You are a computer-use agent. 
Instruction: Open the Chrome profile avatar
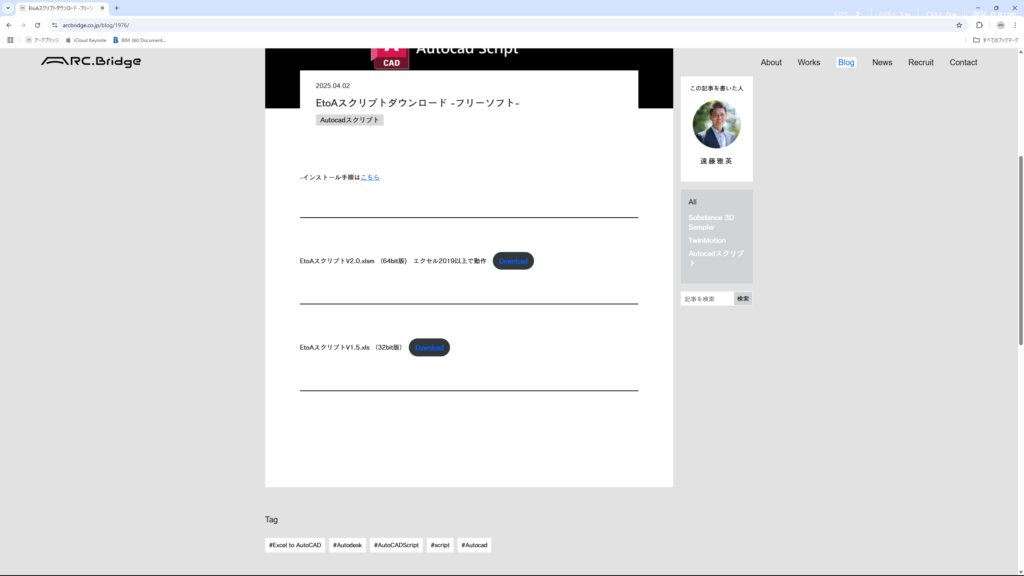[1000, 25]
